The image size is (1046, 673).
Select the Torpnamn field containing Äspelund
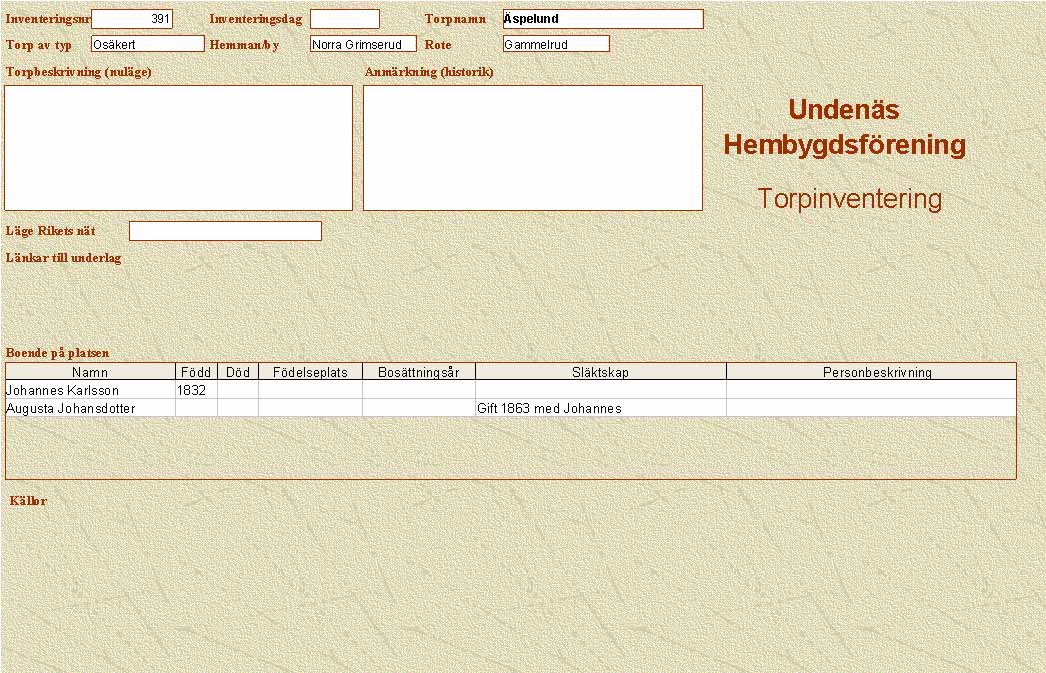[602, 19]
